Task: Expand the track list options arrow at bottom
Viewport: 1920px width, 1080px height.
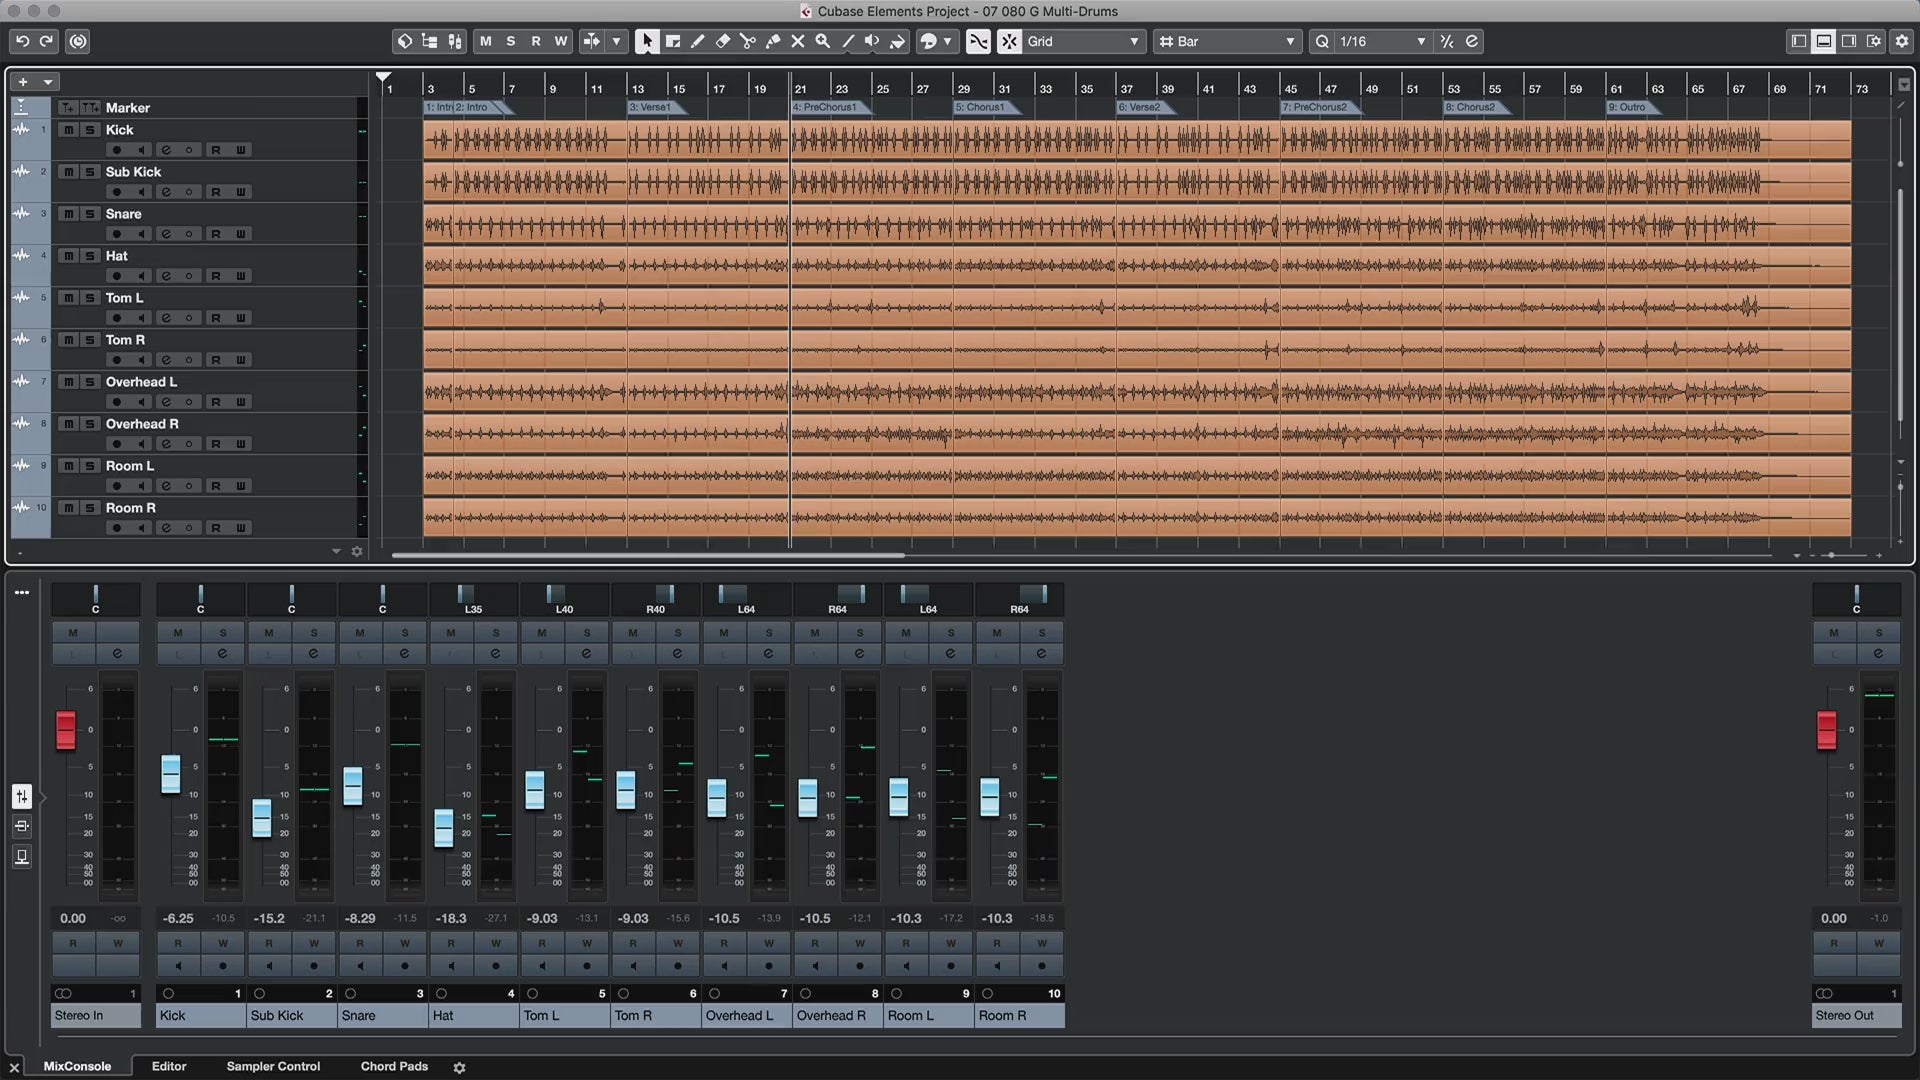Action: click(x=336, y=552)
